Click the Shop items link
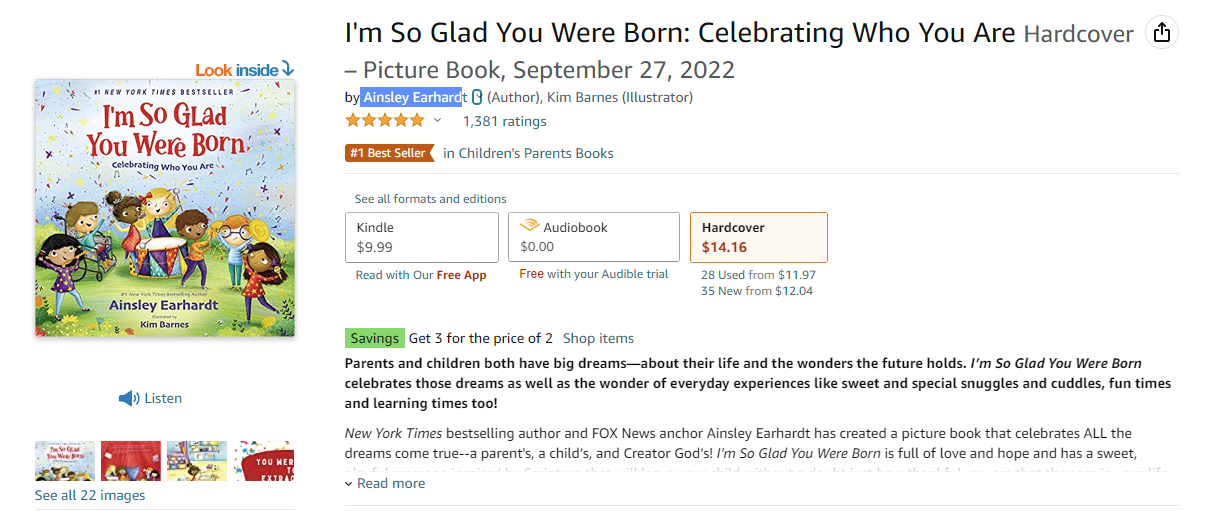The width and height of the screenshot is (1220, 511). tap(598, 338)
